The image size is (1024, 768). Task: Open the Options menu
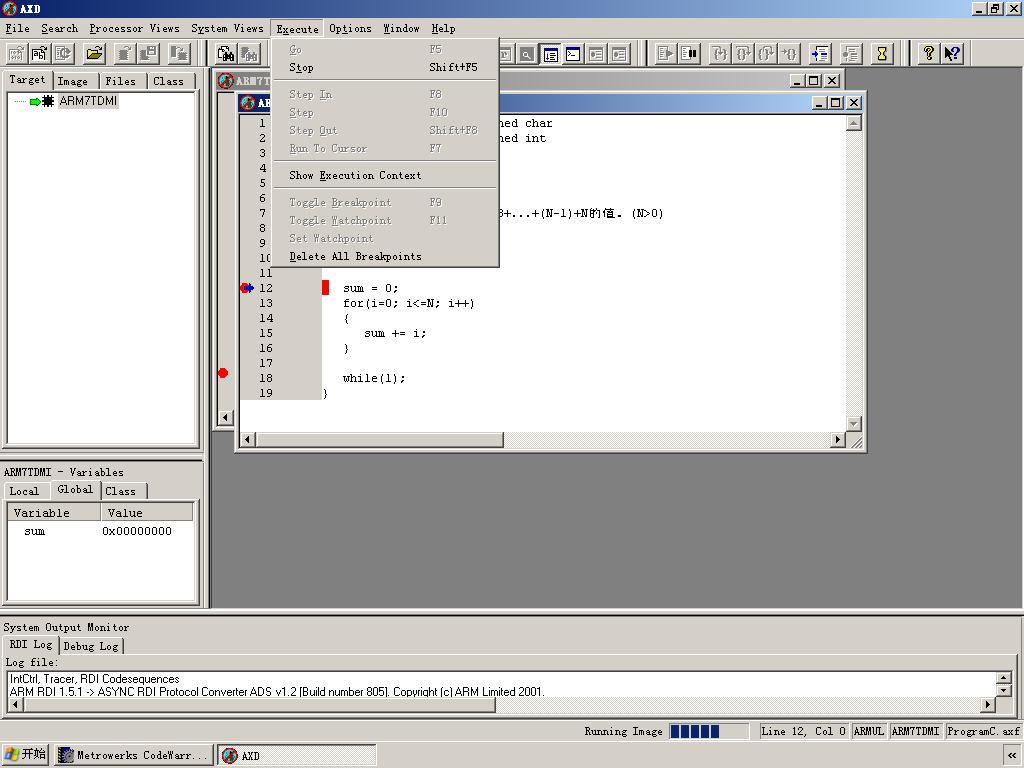pyautogui.click(x=350, y=29)
